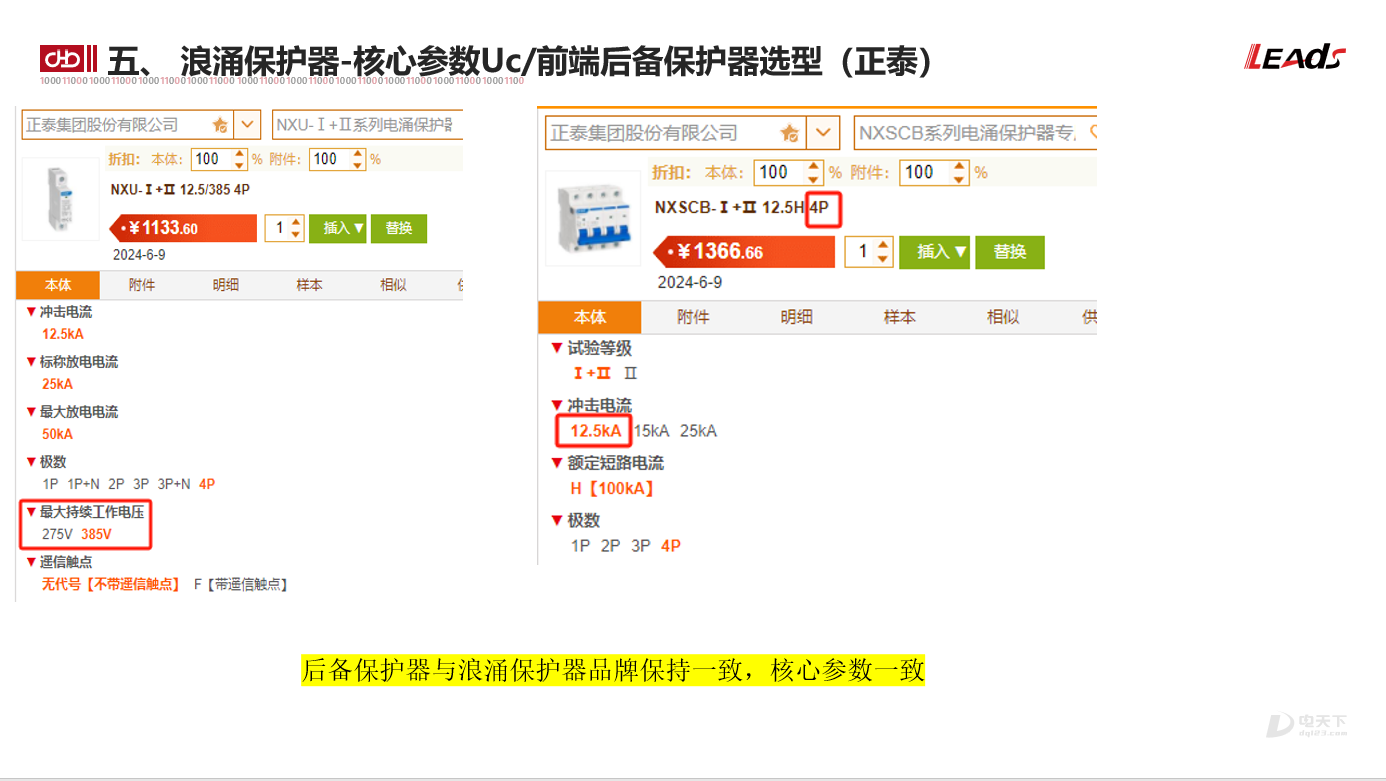Screen dimensions: 1386x781
Task: Click the ¥1133.60 price tag
Action: point(183,228)
